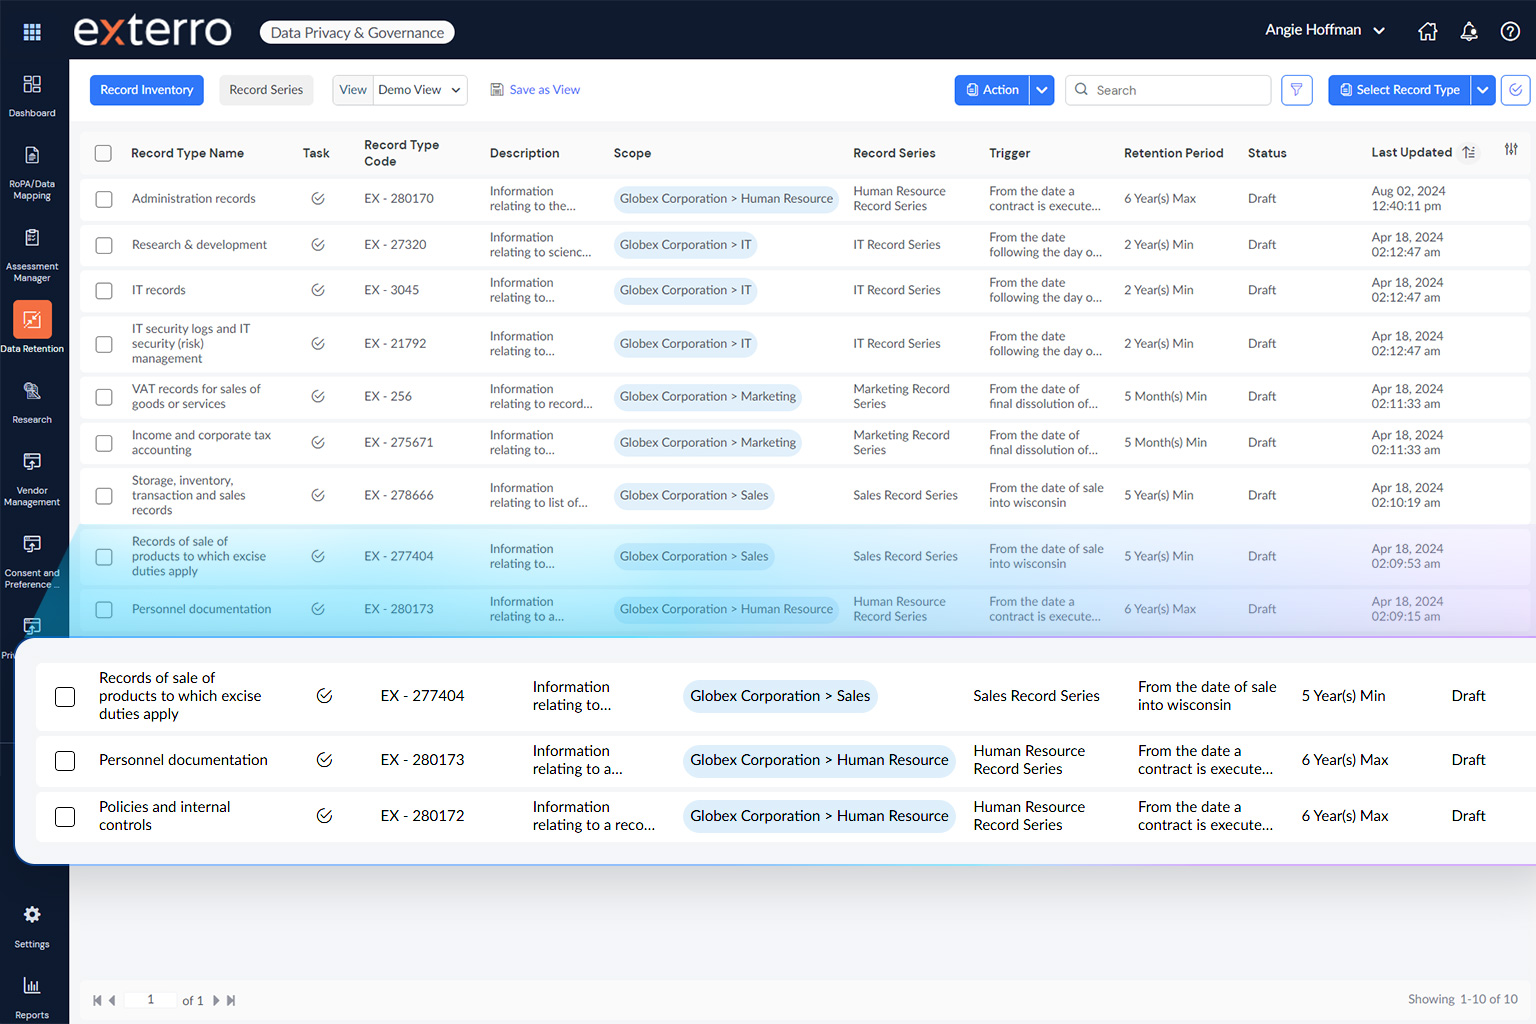Toggle the select-all header checkbox

coord(103,153)
